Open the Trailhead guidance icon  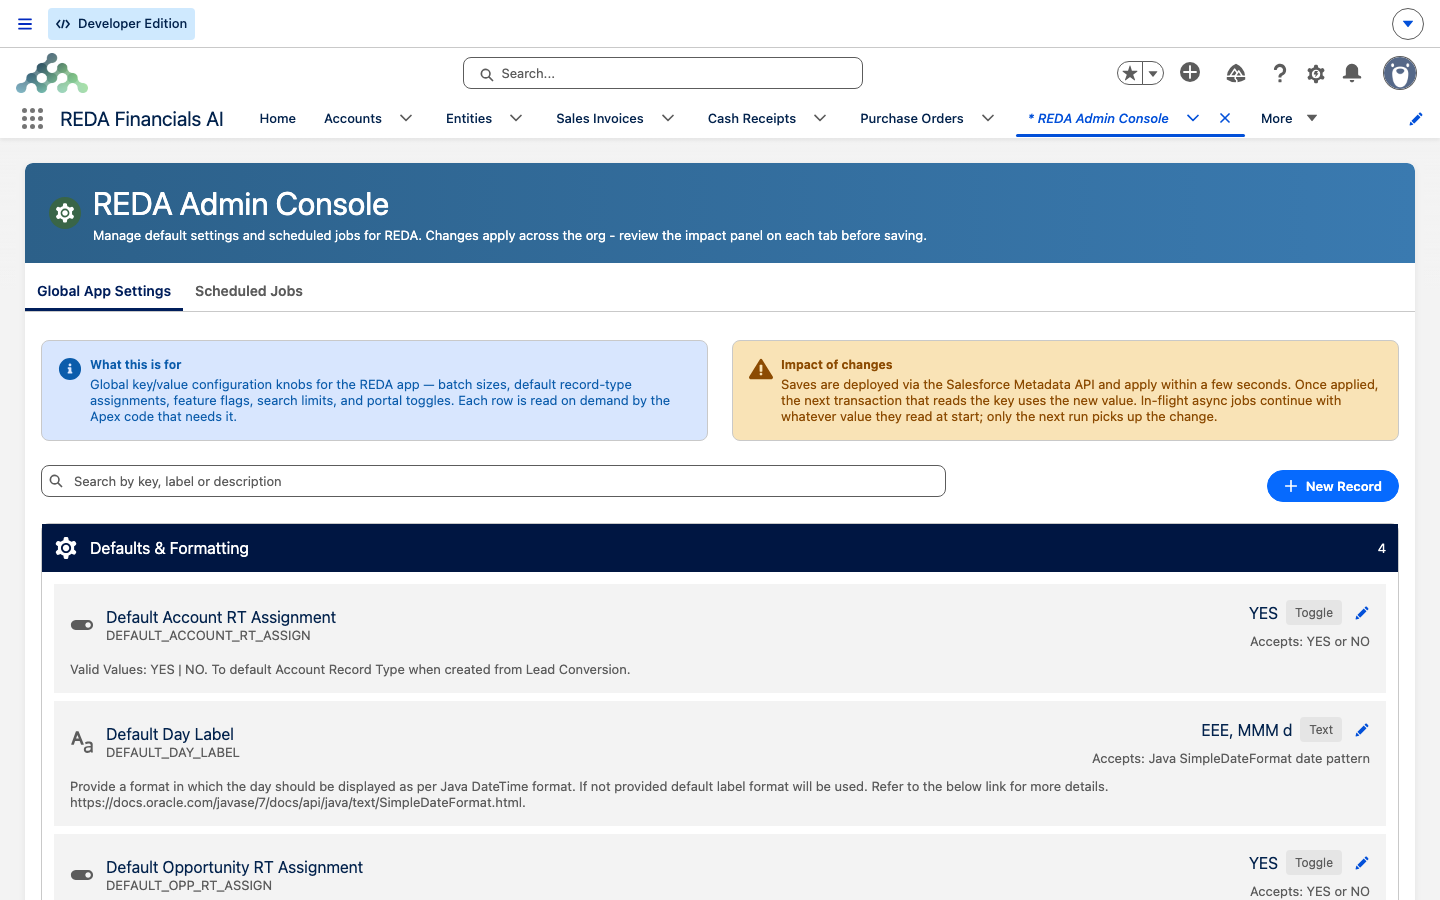click(x=1236, y=73)
